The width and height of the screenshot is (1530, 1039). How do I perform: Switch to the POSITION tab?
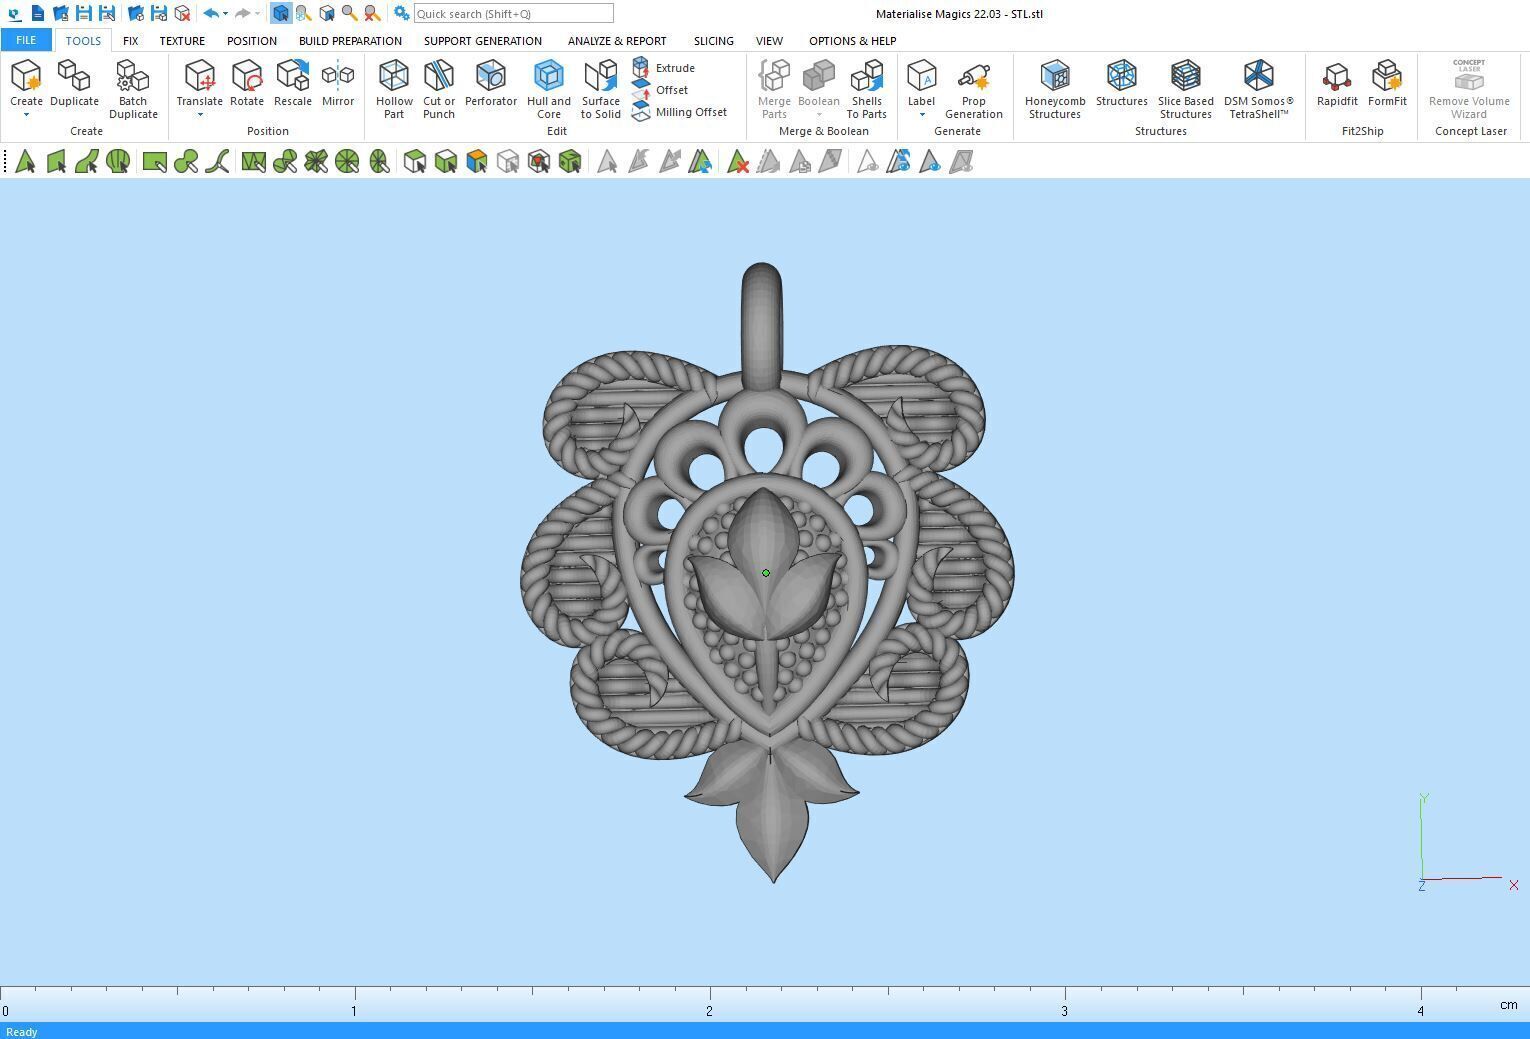[x=252, y=41]
